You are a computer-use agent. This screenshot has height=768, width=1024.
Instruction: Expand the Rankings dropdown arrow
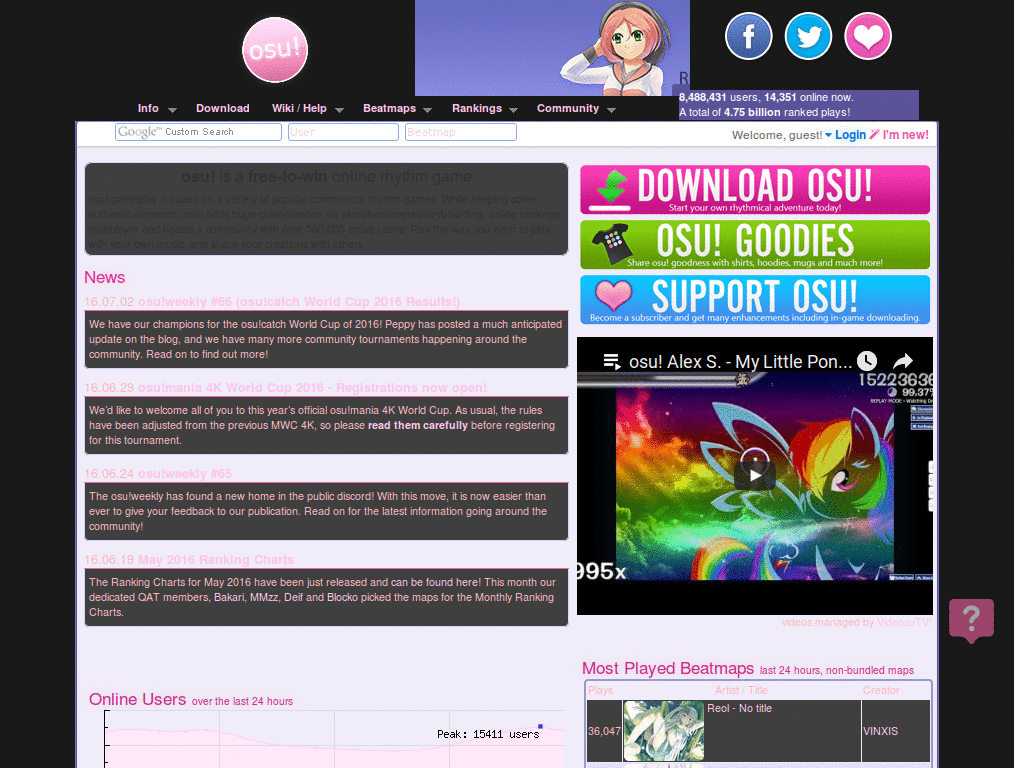[513, 110]
